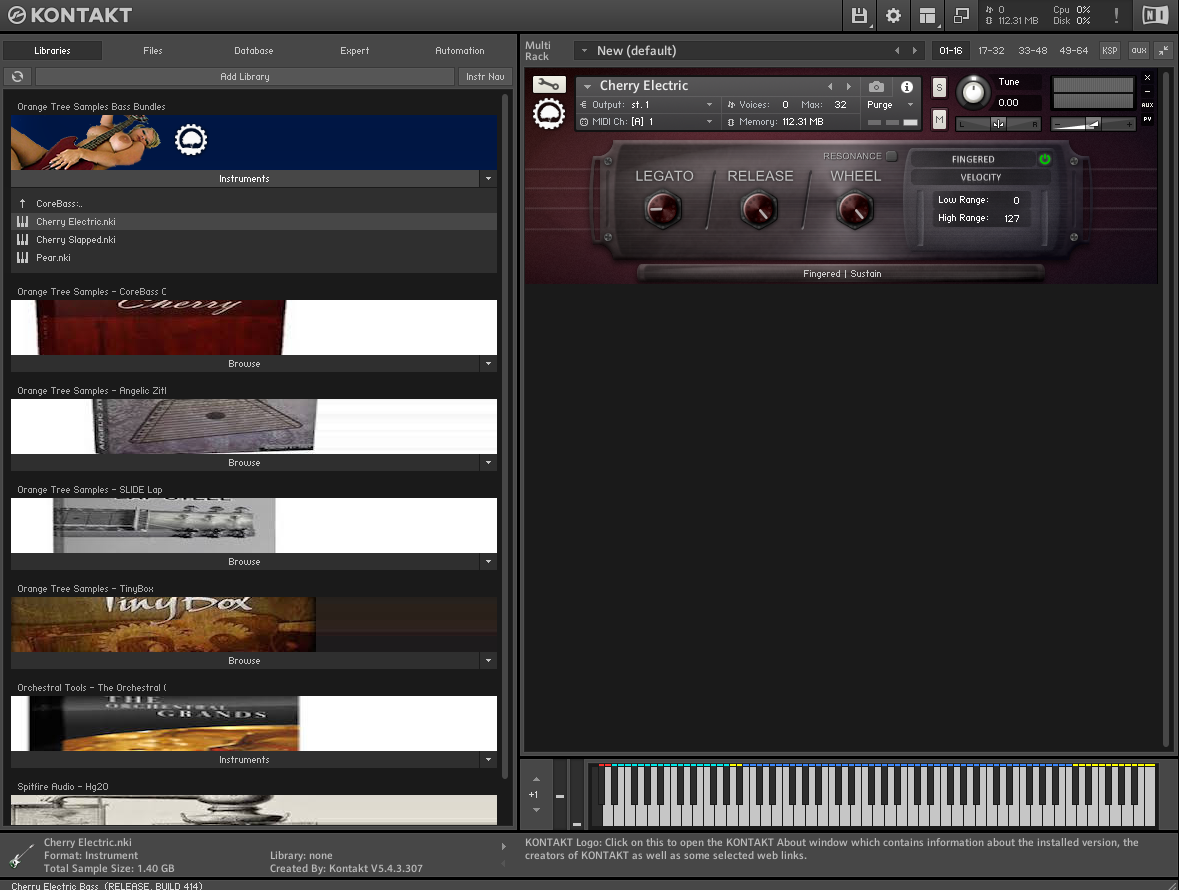Viewport: 1179px width, 890px height.
Task: Adjust the Tune knob
Action: pos(973,92)
